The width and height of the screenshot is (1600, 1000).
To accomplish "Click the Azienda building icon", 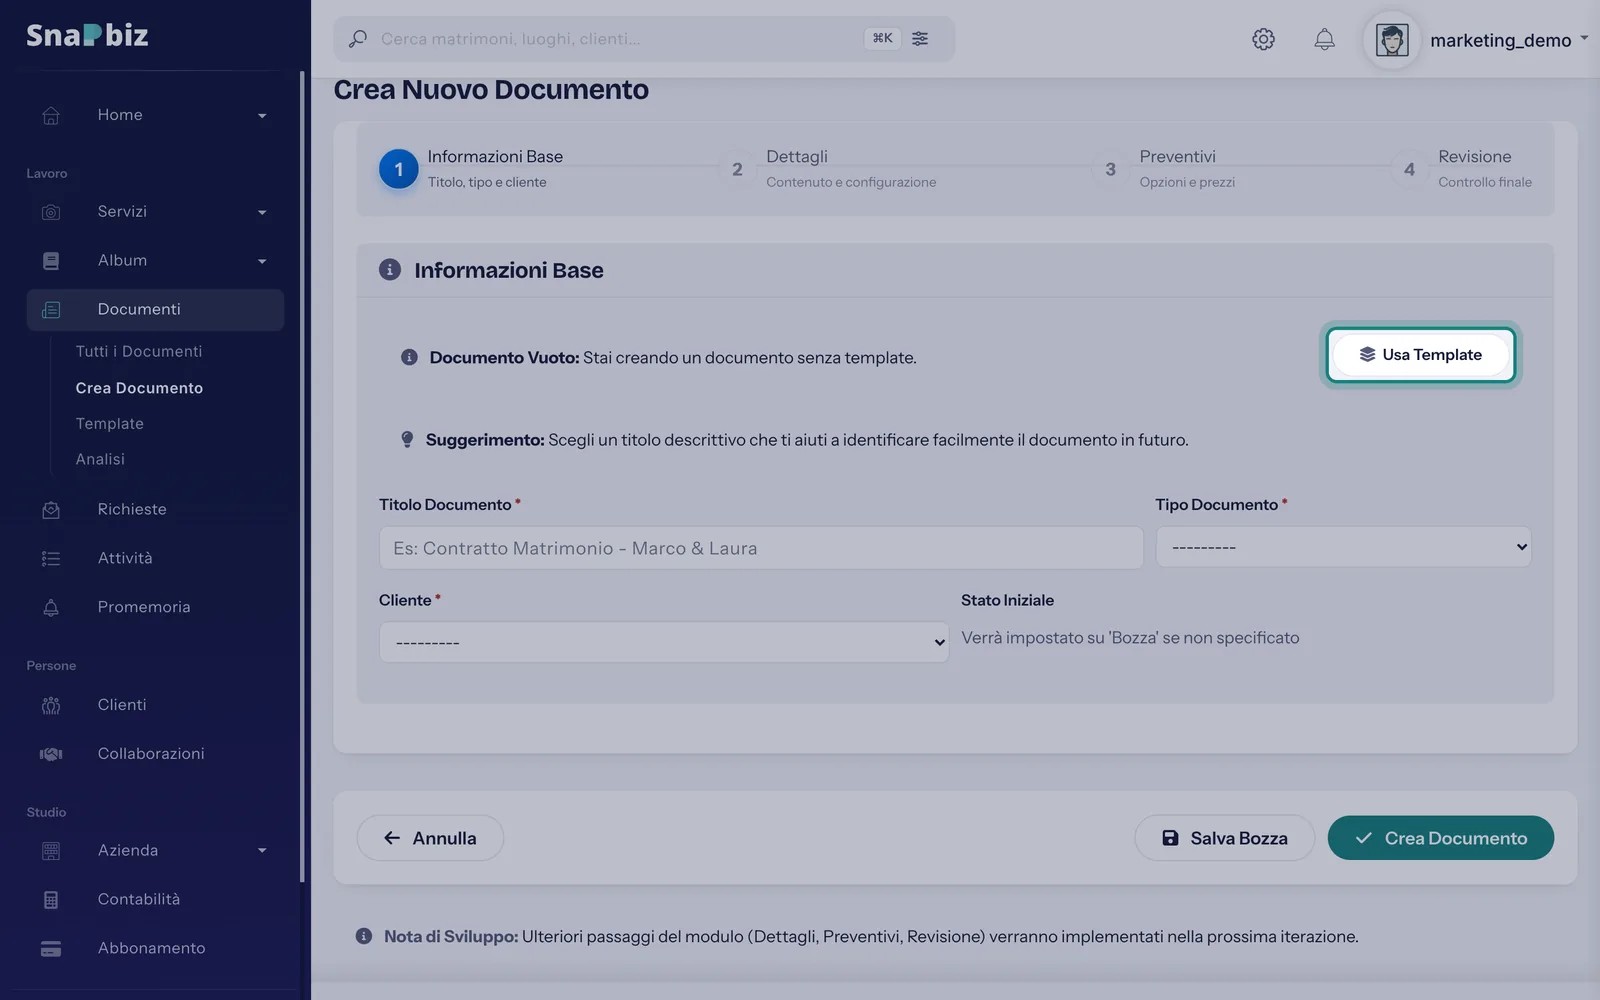I will pyautogui.click(x=51, y=851).
